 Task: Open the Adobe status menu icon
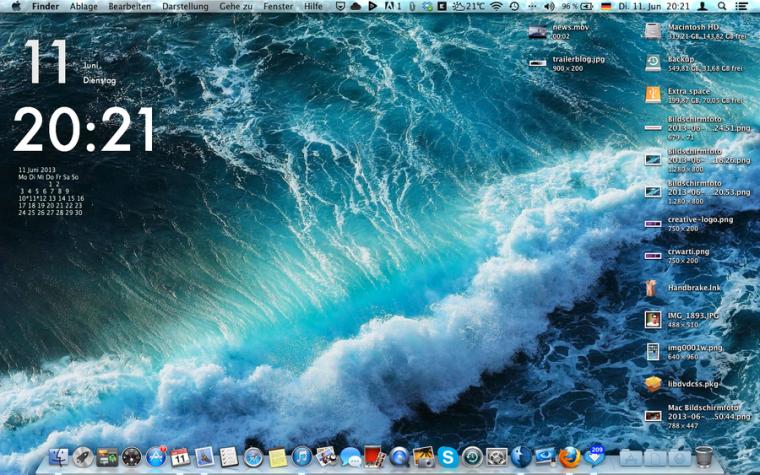[x=392, y=6]
